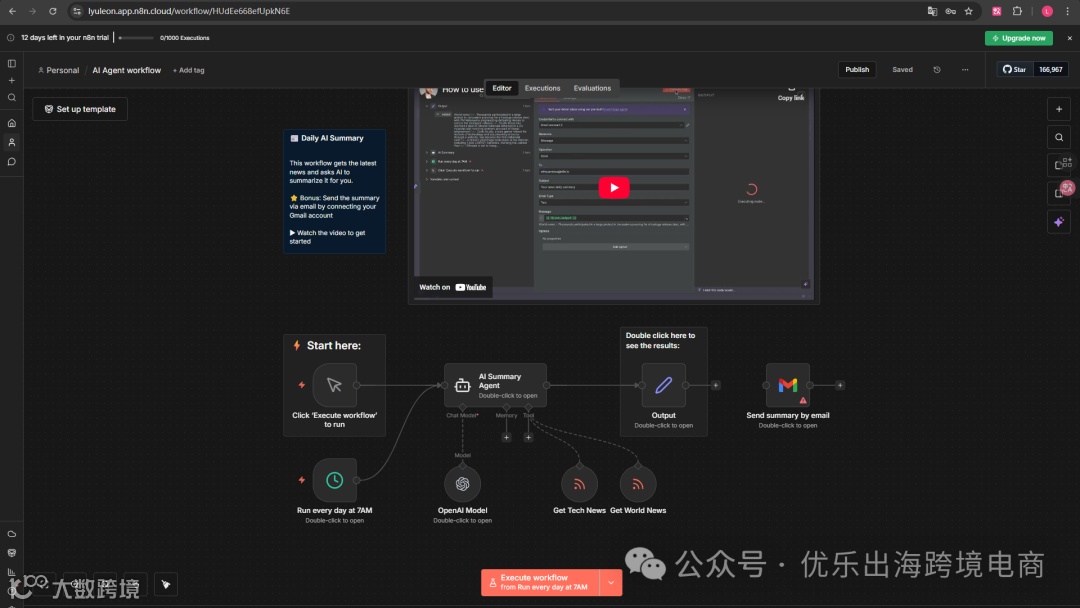Click the 166,967 star count

(1050, 70)
